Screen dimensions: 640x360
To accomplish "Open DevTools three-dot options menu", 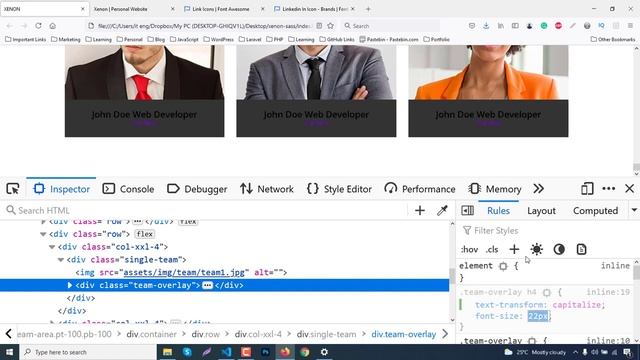I will point(609,189).
